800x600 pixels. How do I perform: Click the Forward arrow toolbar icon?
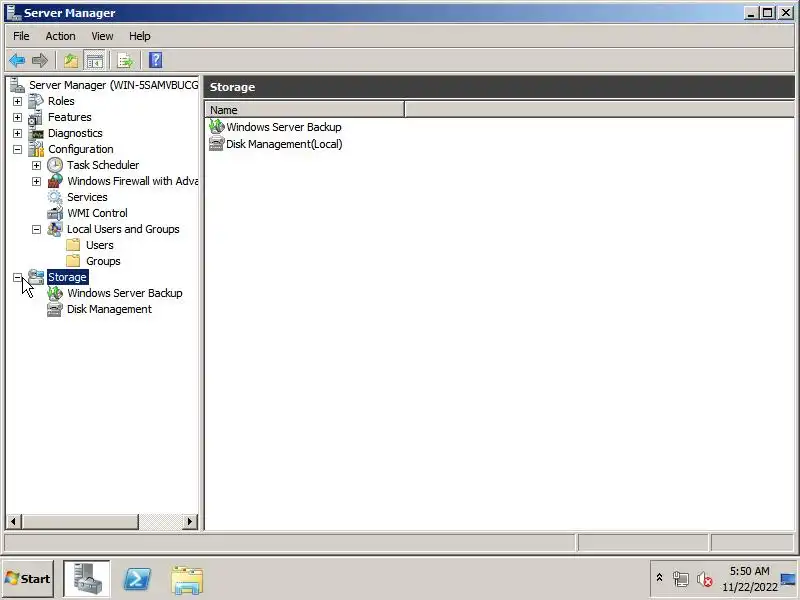click(40, 61)
